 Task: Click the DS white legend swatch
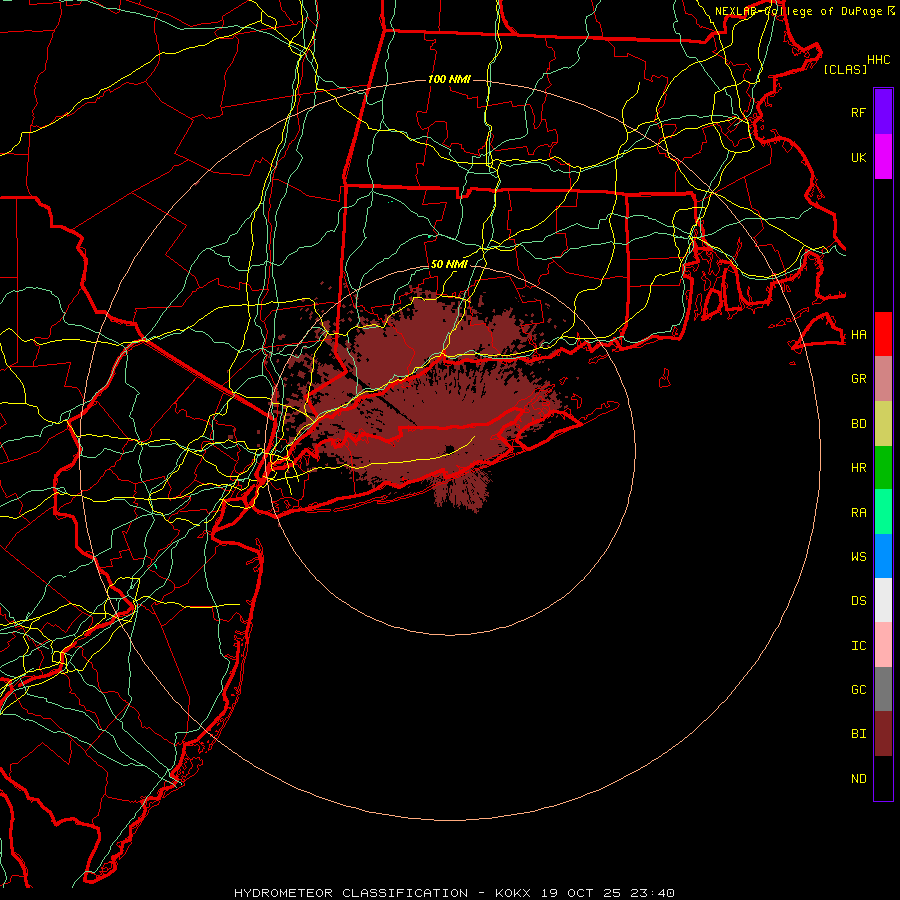click(883, 600)
